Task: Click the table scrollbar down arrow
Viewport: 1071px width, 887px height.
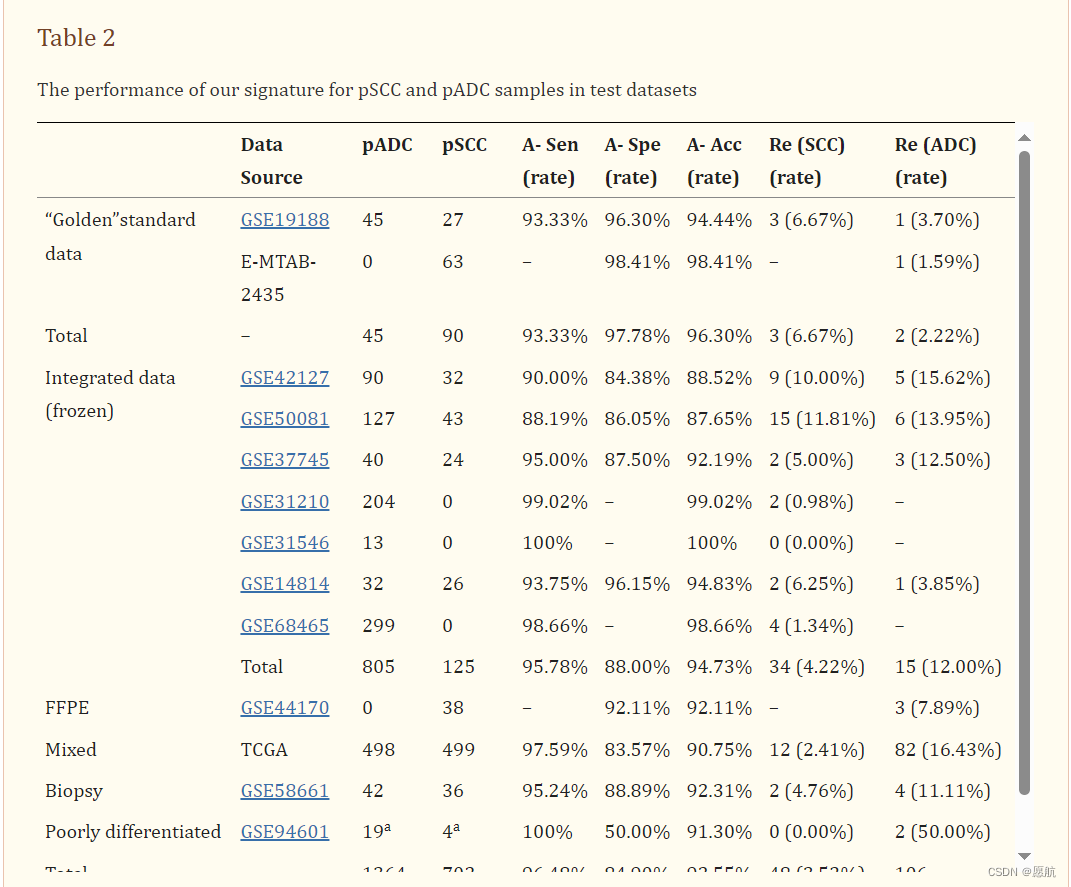Action: coord(1024,856)
